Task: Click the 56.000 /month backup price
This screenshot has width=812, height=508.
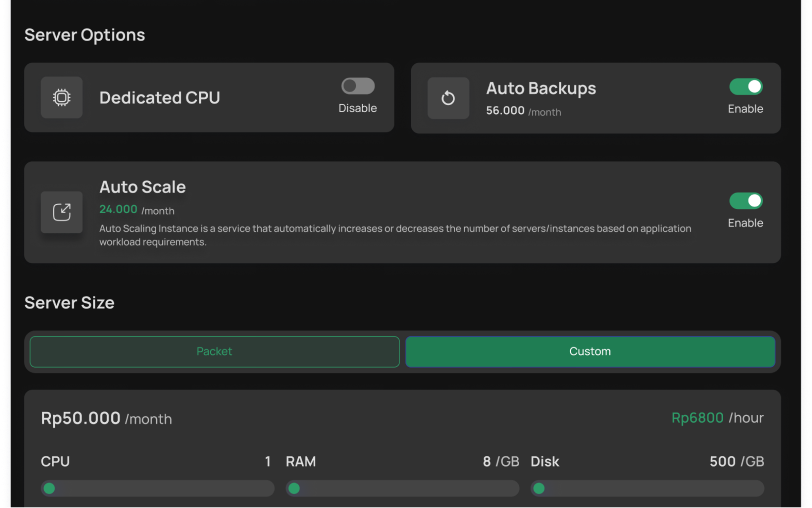Action: (523, 111)
